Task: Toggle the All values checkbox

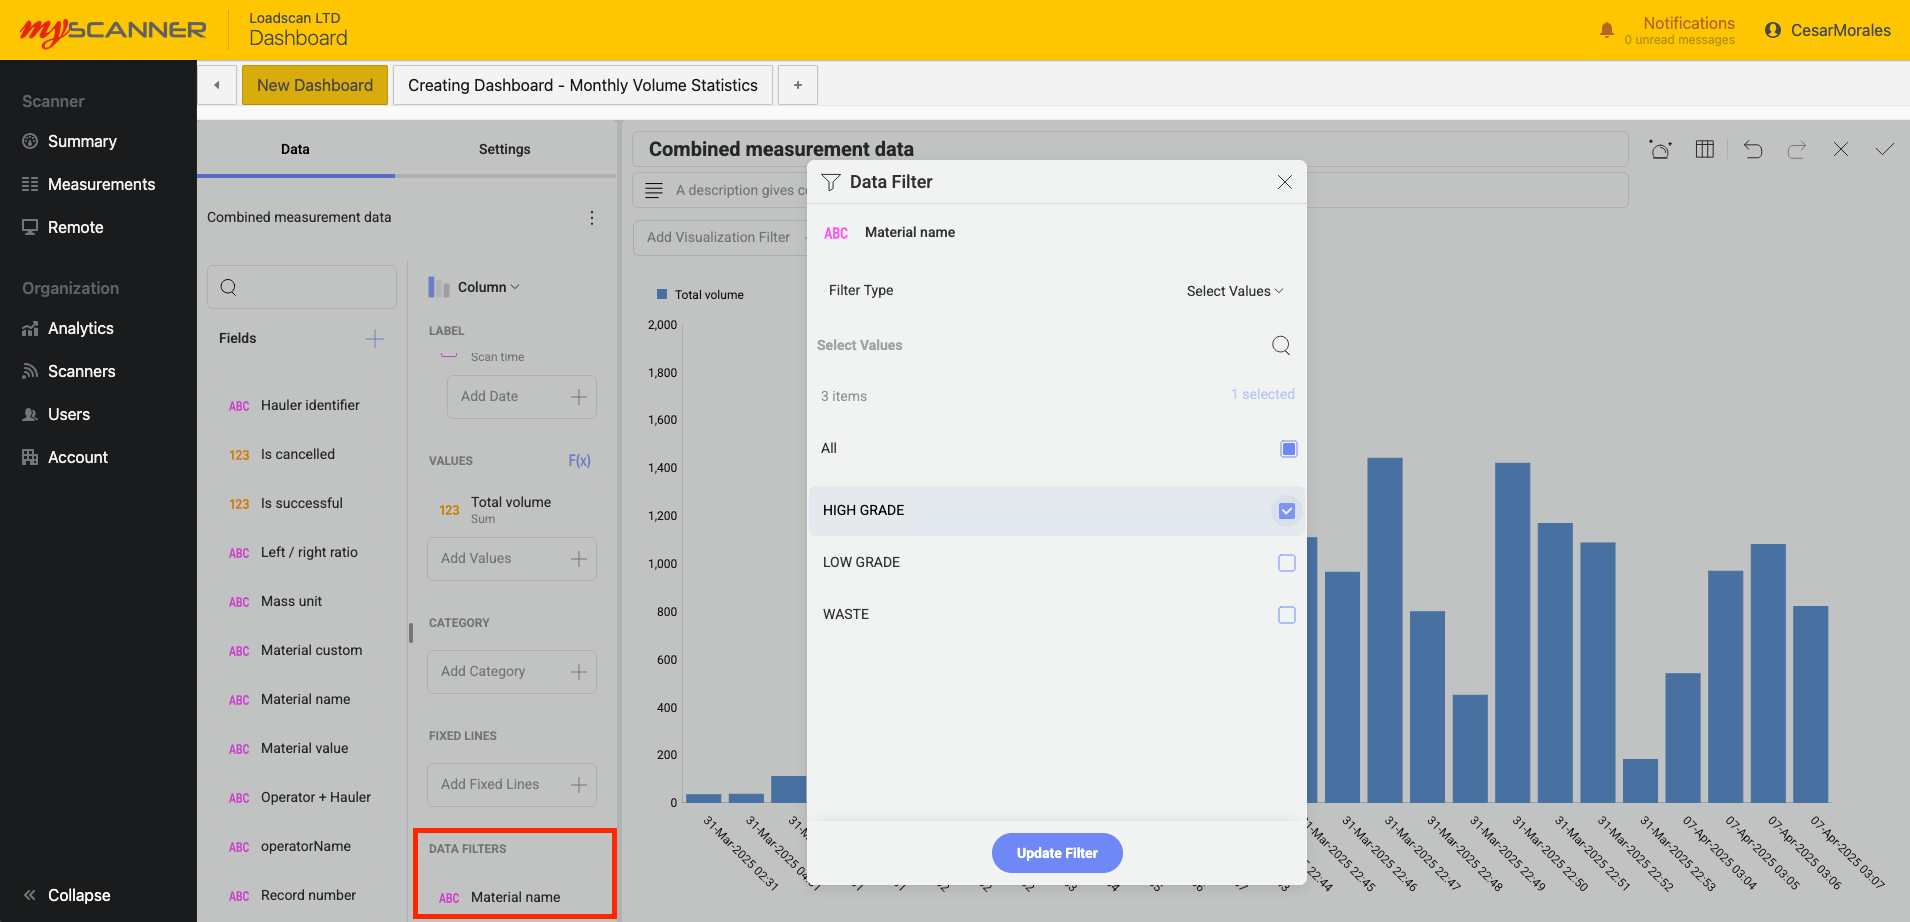Action: (1288, 449)
